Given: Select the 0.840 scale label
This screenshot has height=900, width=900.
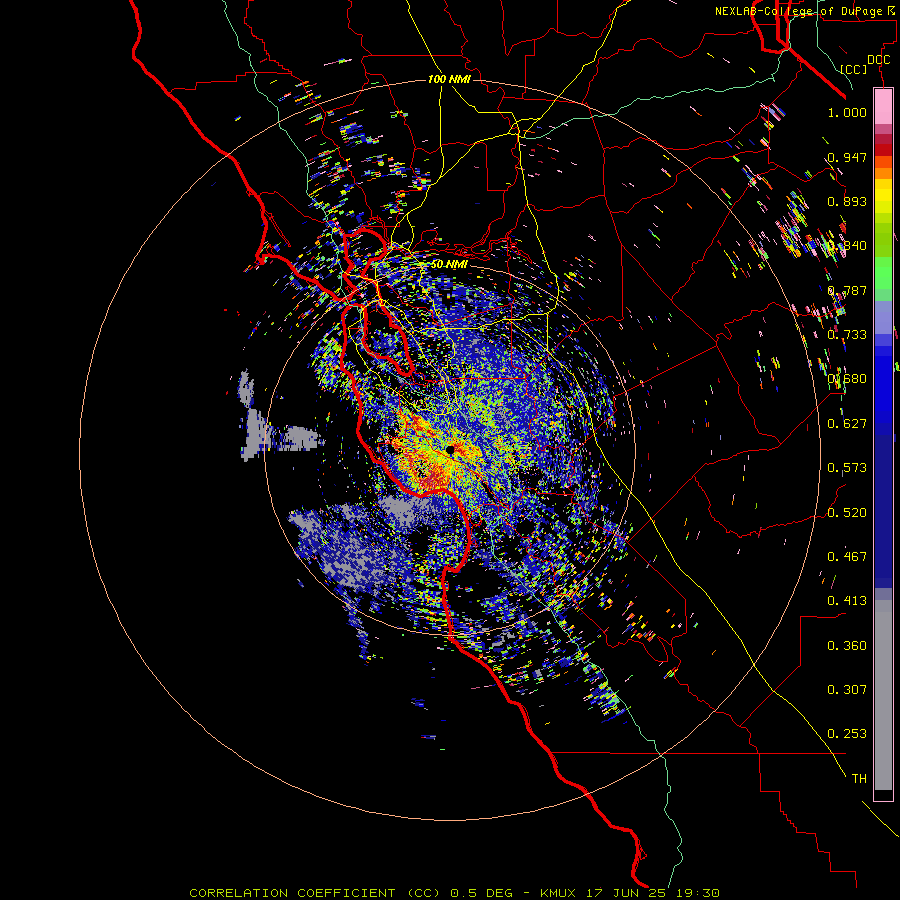Looking at the screenshot, I should pos(847,246).
